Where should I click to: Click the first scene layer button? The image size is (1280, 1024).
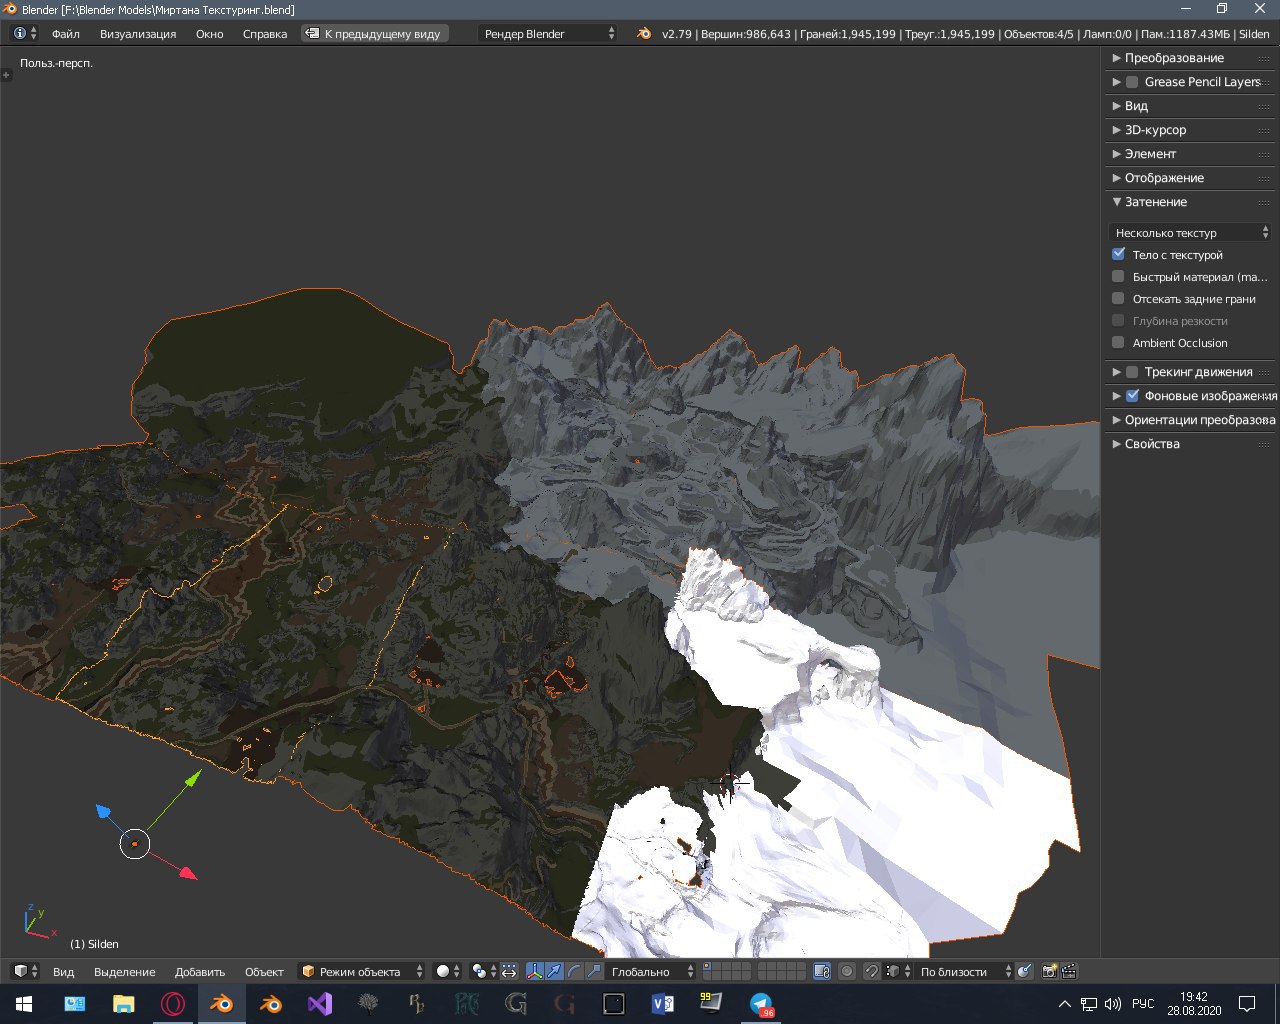click(708, 967)
